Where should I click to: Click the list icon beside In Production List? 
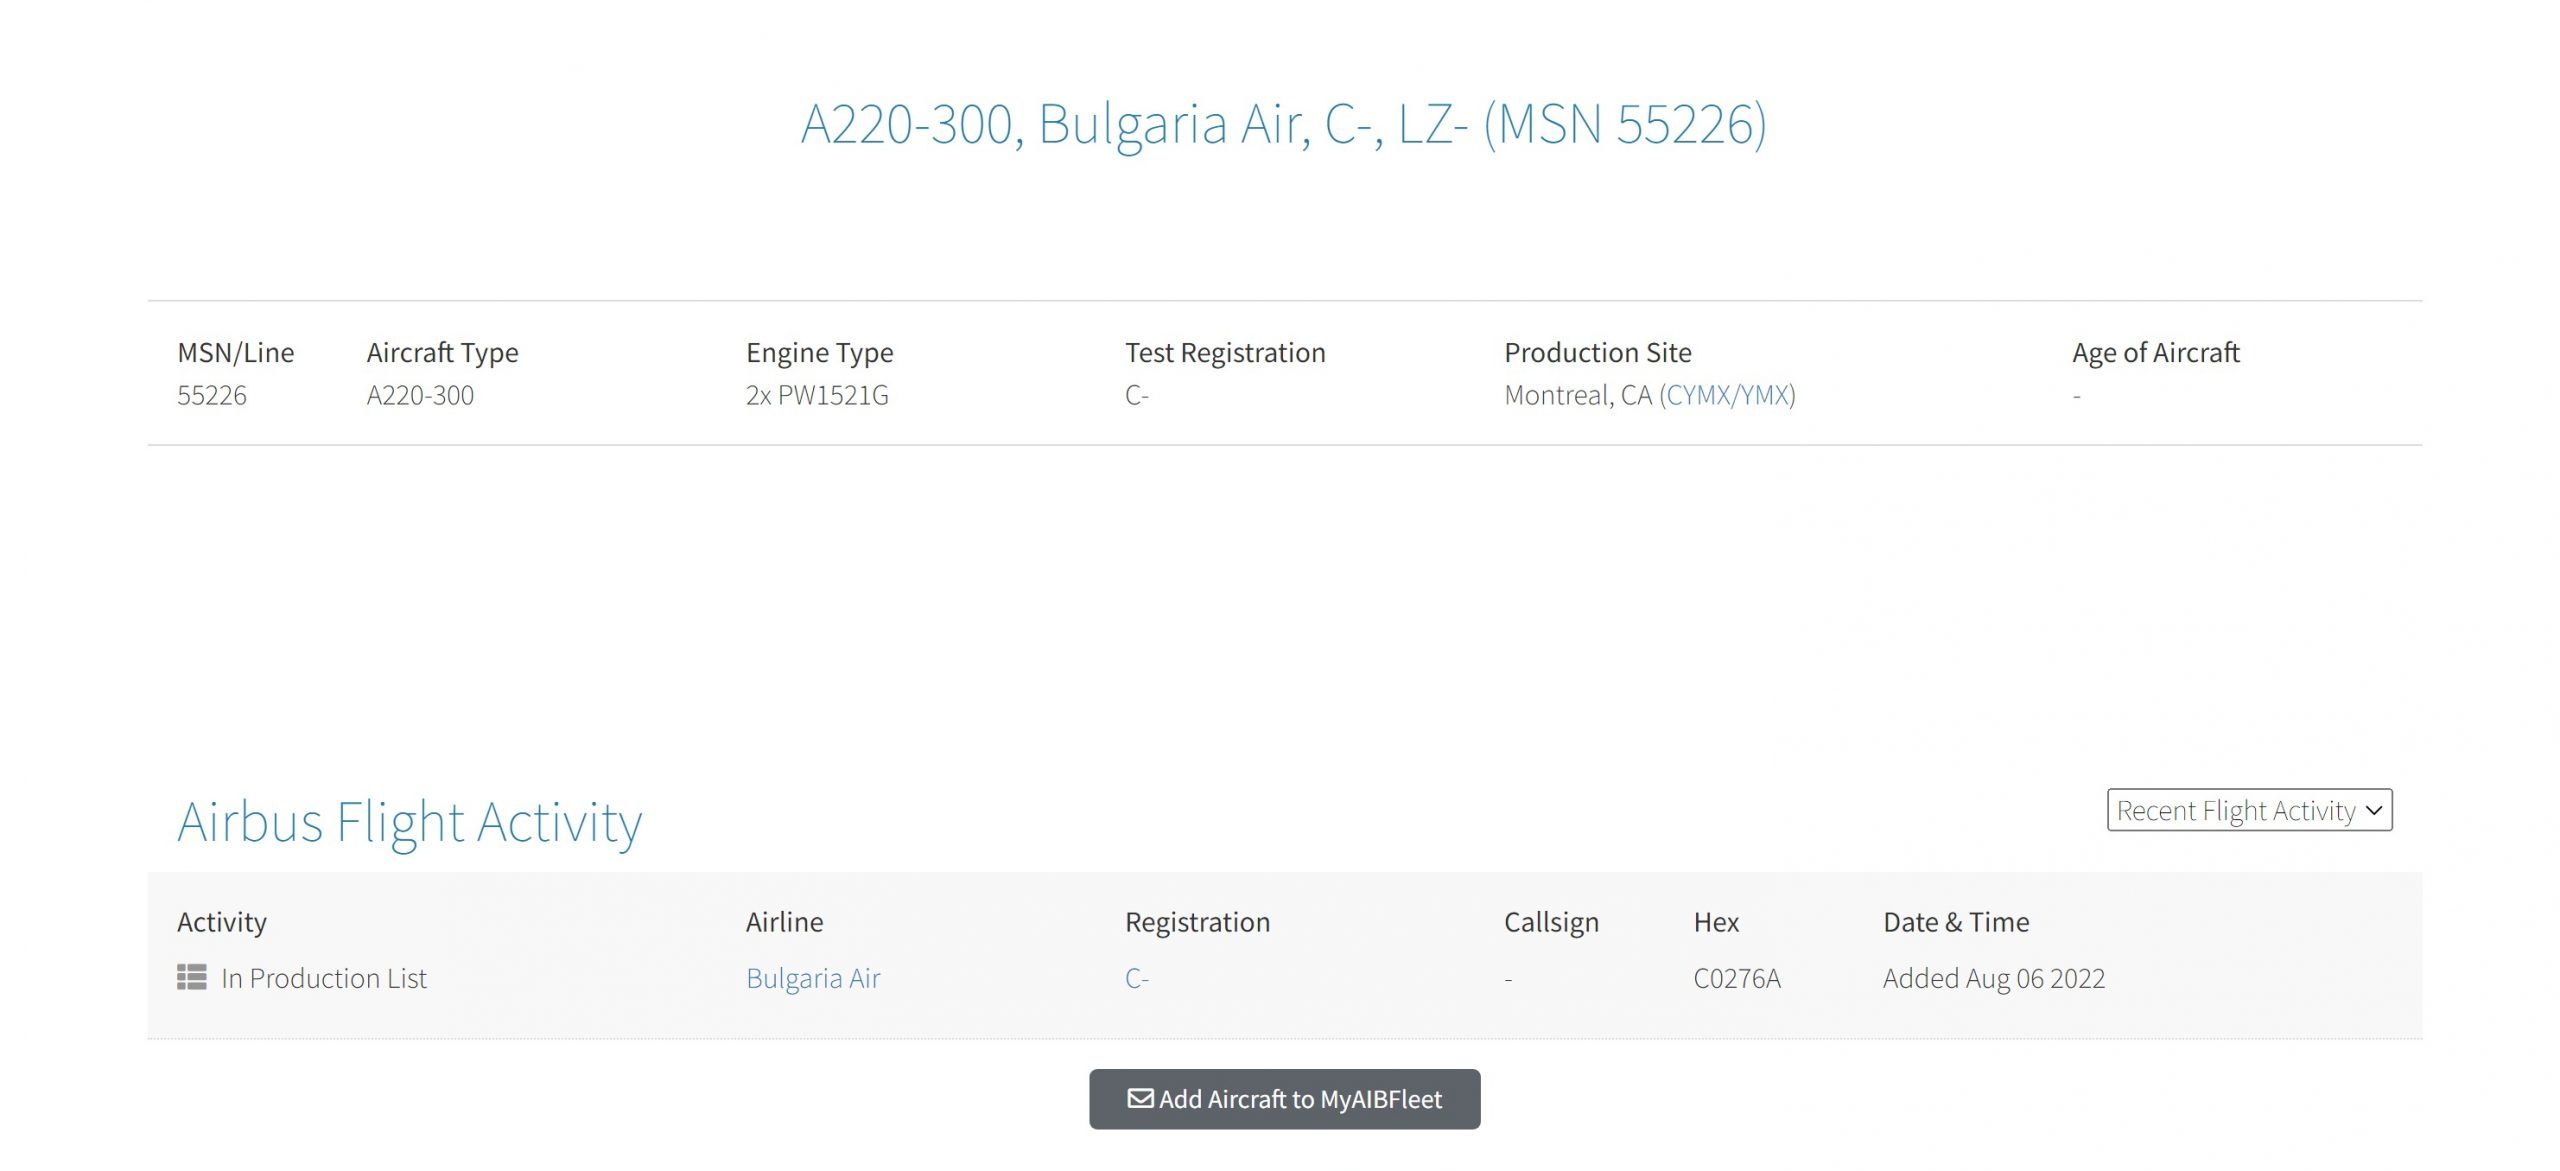pos(192,976)
